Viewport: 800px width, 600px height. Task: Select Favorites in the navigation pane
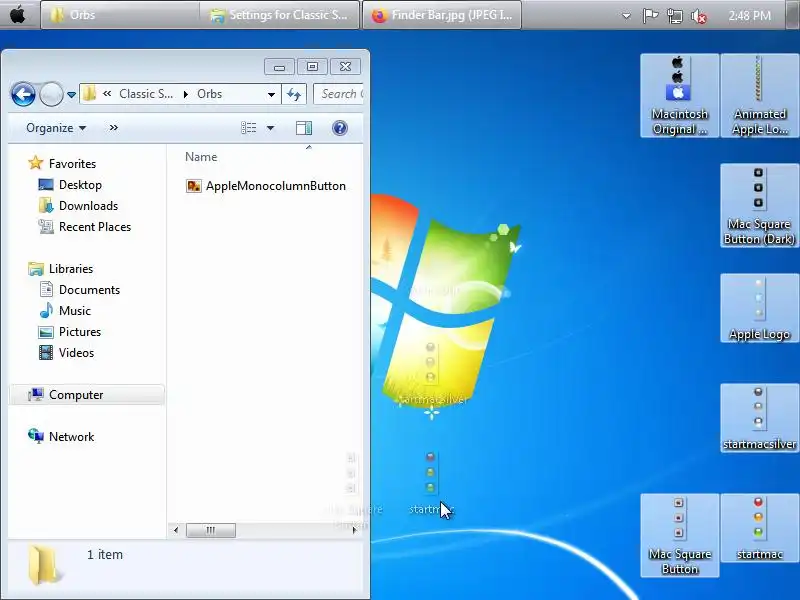click(x=72, y=164)
